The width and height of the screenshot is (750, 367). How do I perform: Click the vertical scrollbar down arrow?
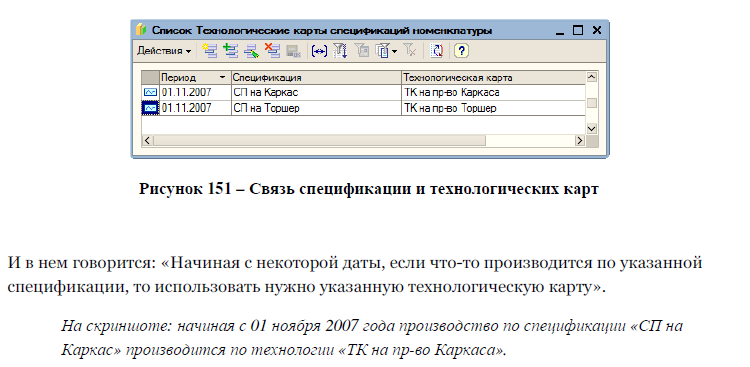(592, 129)
